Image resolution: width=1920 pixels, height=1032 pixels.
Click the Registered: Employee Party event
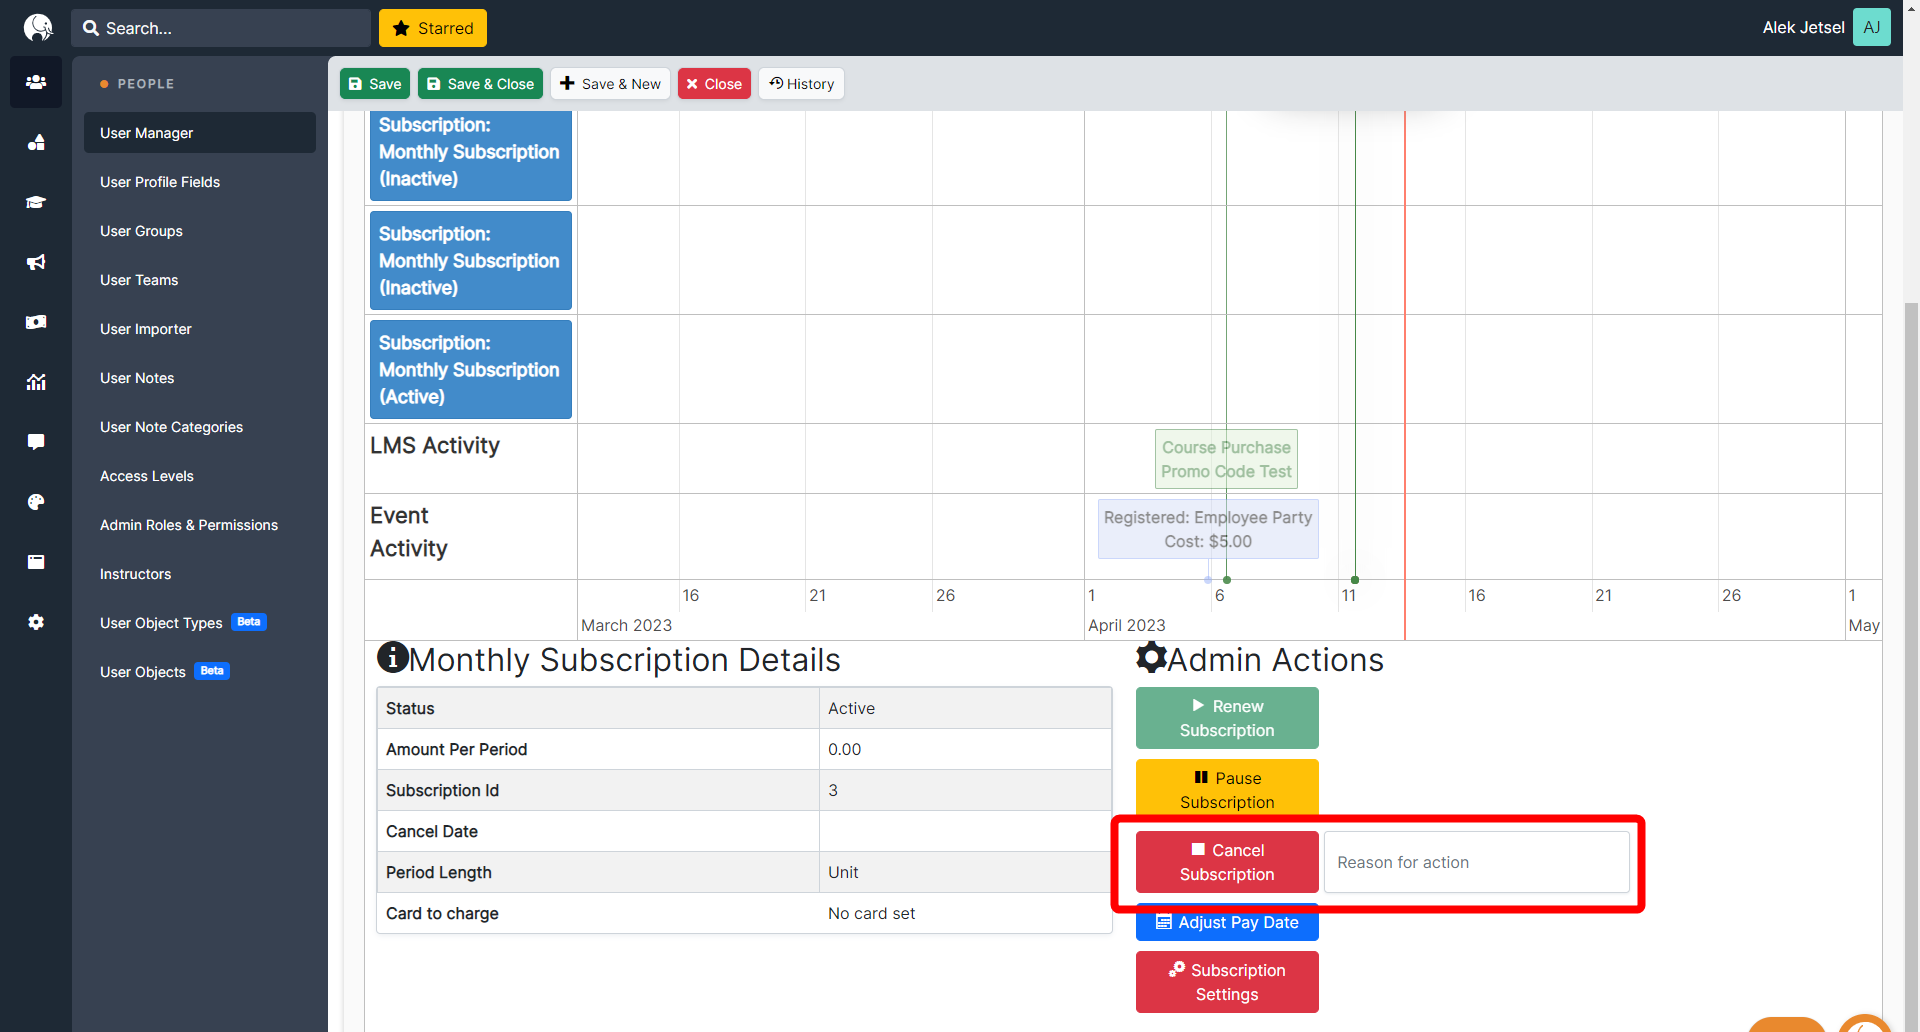pos(1208,529)
